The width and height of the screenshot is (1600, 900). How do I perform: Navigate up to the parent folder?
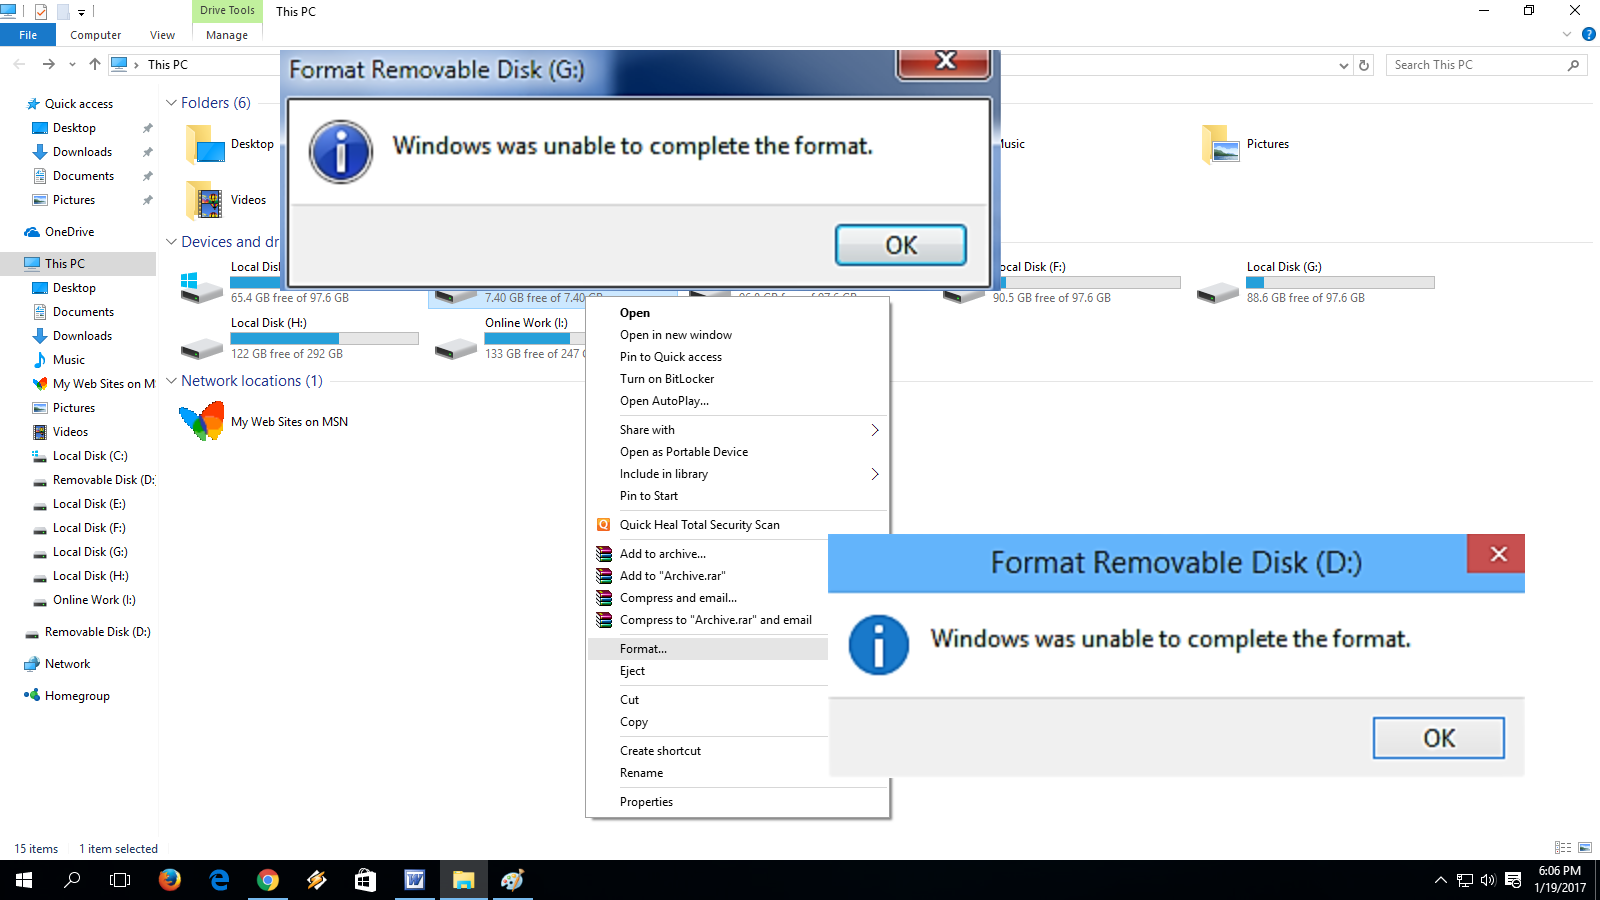[x=94, y=64]
